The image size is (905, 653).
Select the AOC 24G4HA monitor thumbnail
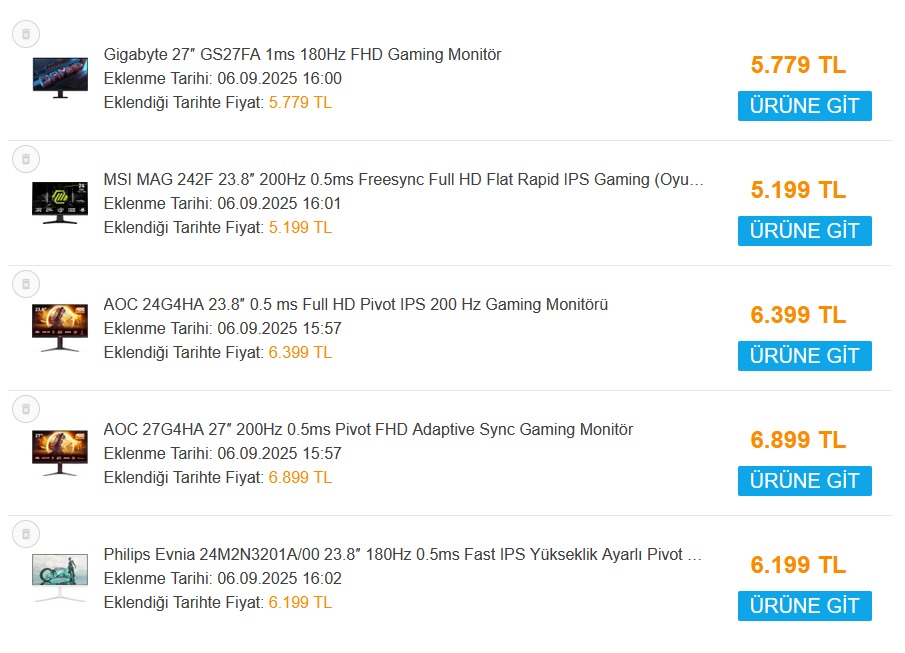point(60,327)
